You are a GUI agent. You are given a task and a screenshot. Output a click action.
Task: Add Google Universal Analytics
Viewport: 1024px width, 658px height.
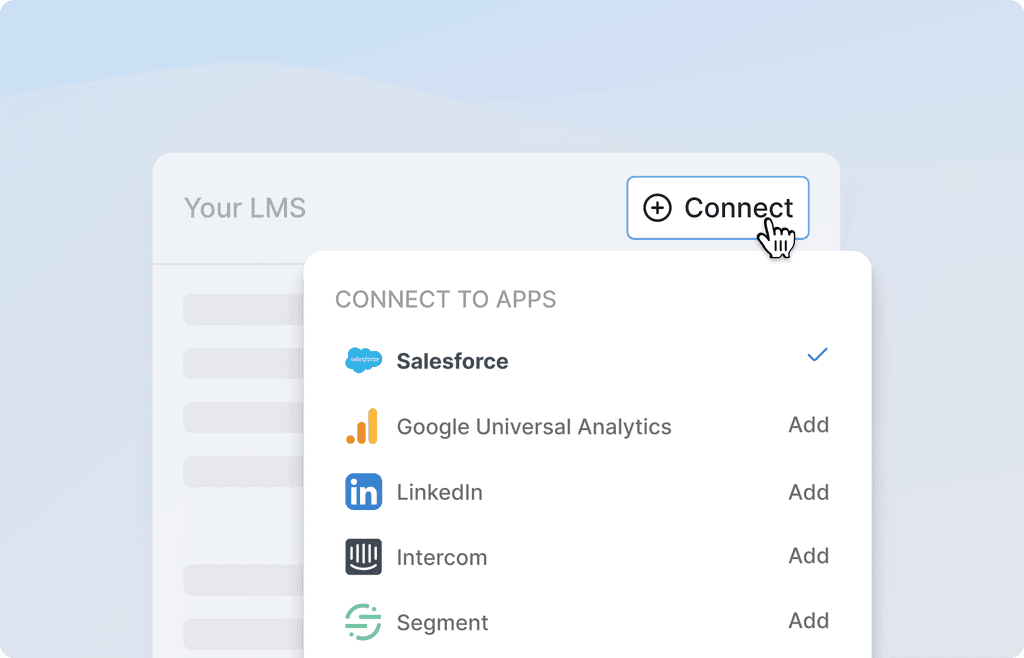pos(808,426)
